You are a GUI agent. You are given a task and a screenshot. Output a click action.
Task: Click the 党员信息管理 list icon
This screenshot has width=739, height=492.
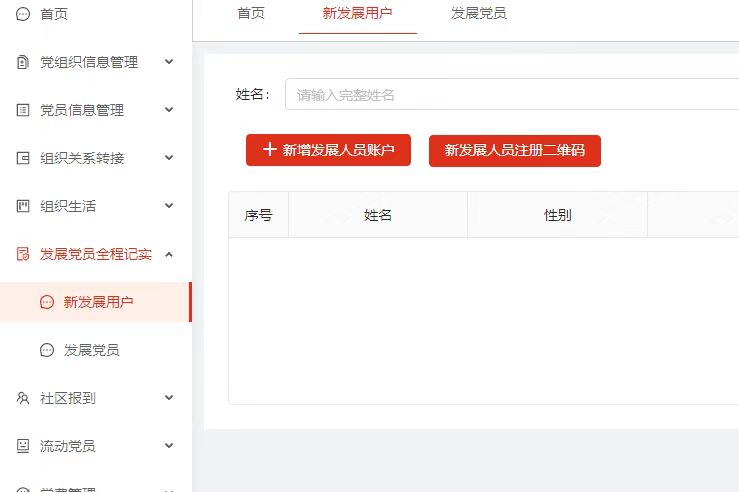[23, 110]
